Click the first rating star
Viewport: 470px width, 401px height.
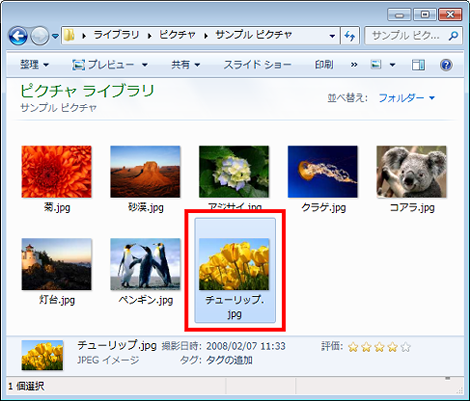[353, 347]
